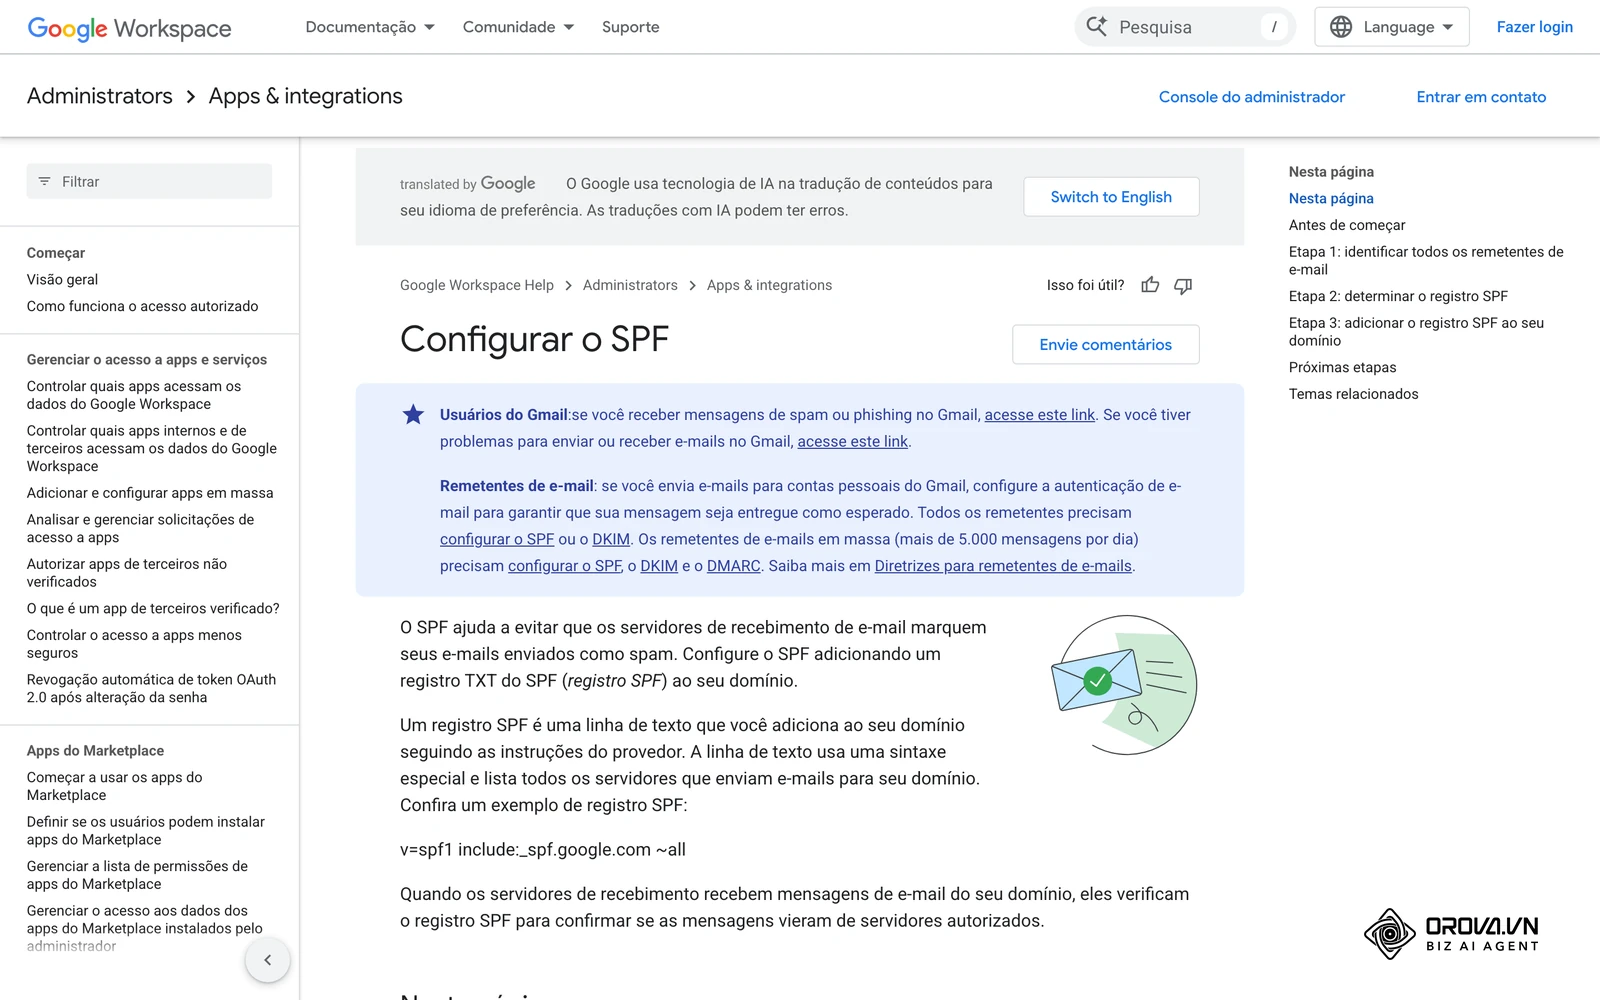Open Entrar em contato link
The height and width of the screenshot is (1000, 1600).
[1481, 97]
